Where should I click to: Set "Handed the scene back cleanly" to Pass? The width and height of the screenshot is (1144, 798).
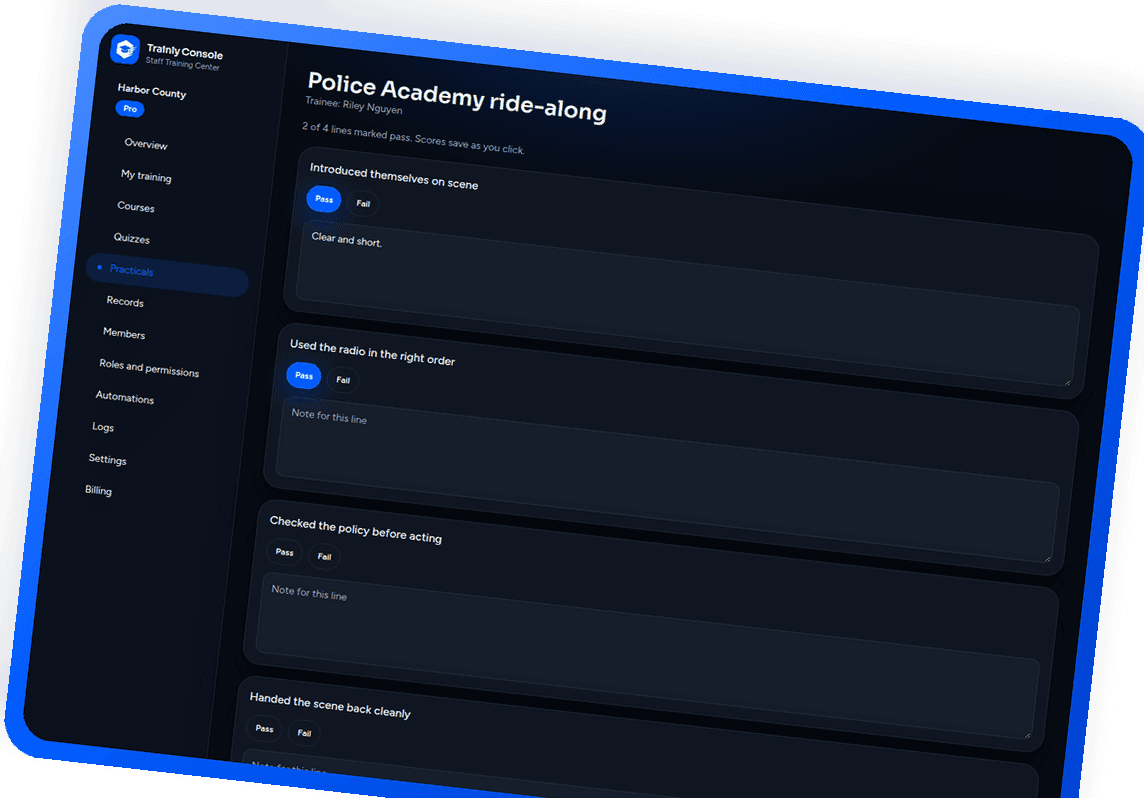264,728
